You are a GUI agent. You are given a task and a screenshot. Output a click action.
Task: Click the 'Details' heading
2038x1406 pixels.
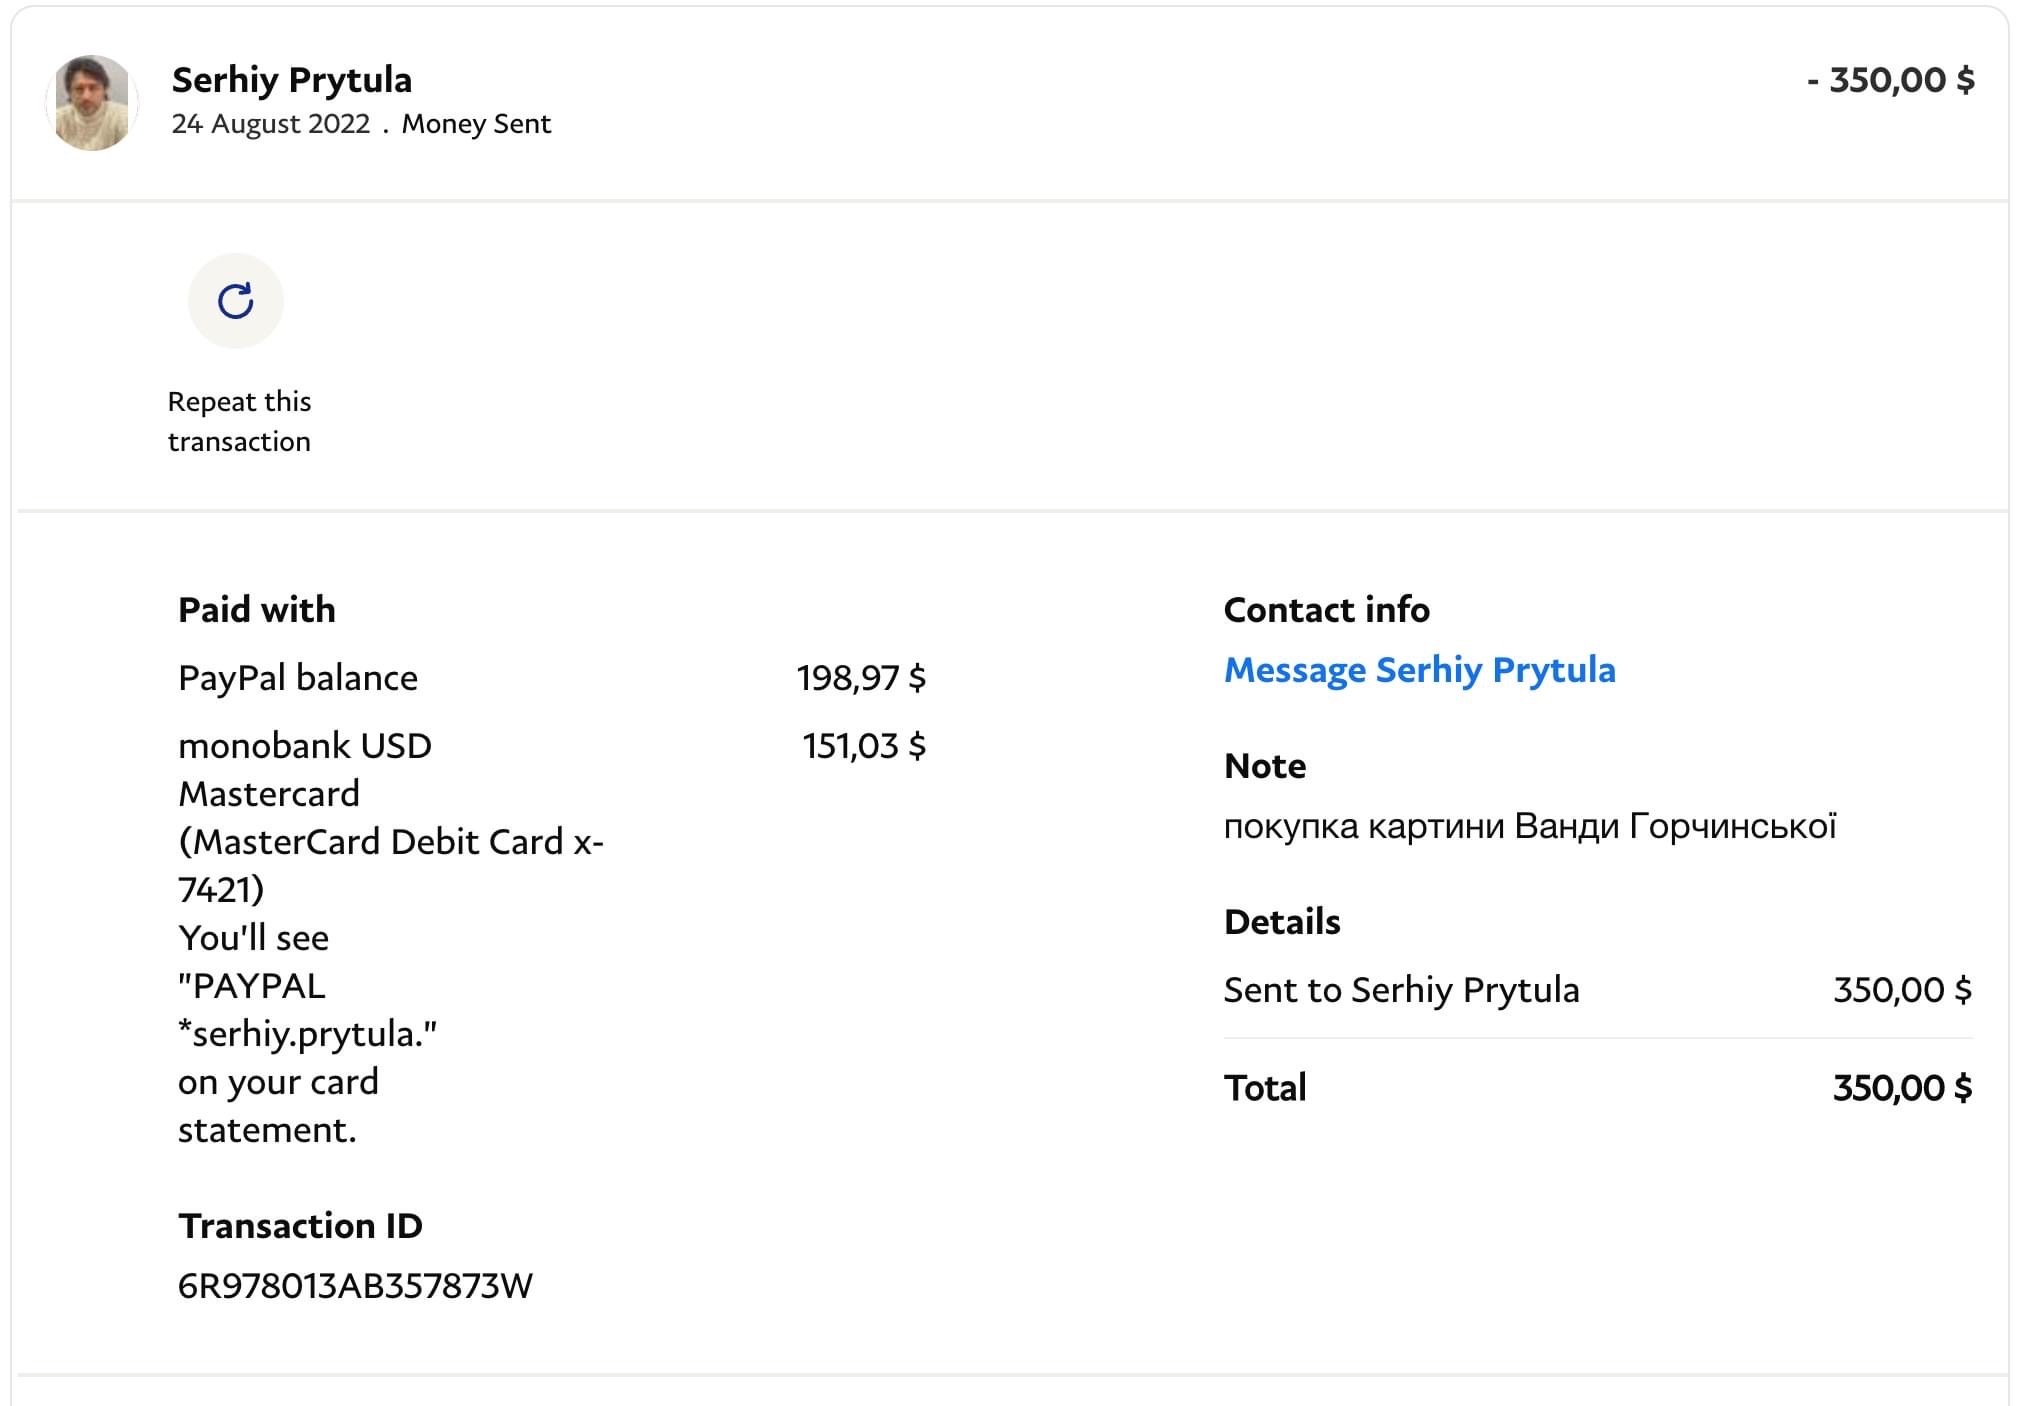(1282, 922)
